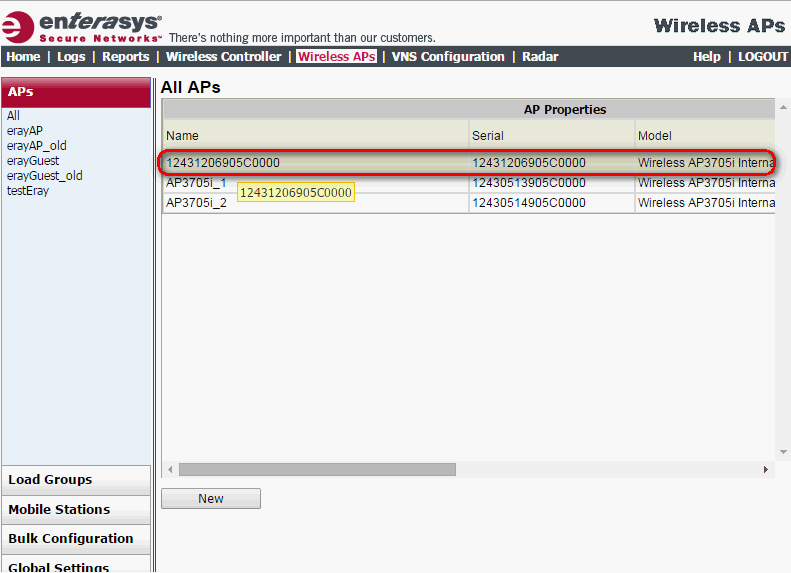Image resolution: width=791 pixels, height=573 pixels.
Task: Open the Home menu
Action: (23, 56)
